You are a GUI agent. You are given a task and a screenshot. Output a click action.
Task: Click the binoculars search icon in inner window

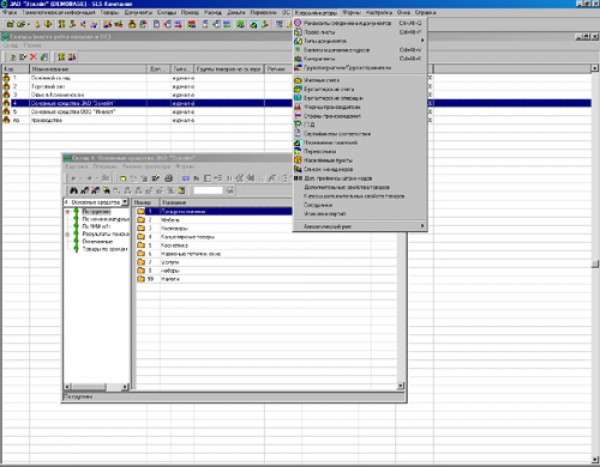(71, 189)
